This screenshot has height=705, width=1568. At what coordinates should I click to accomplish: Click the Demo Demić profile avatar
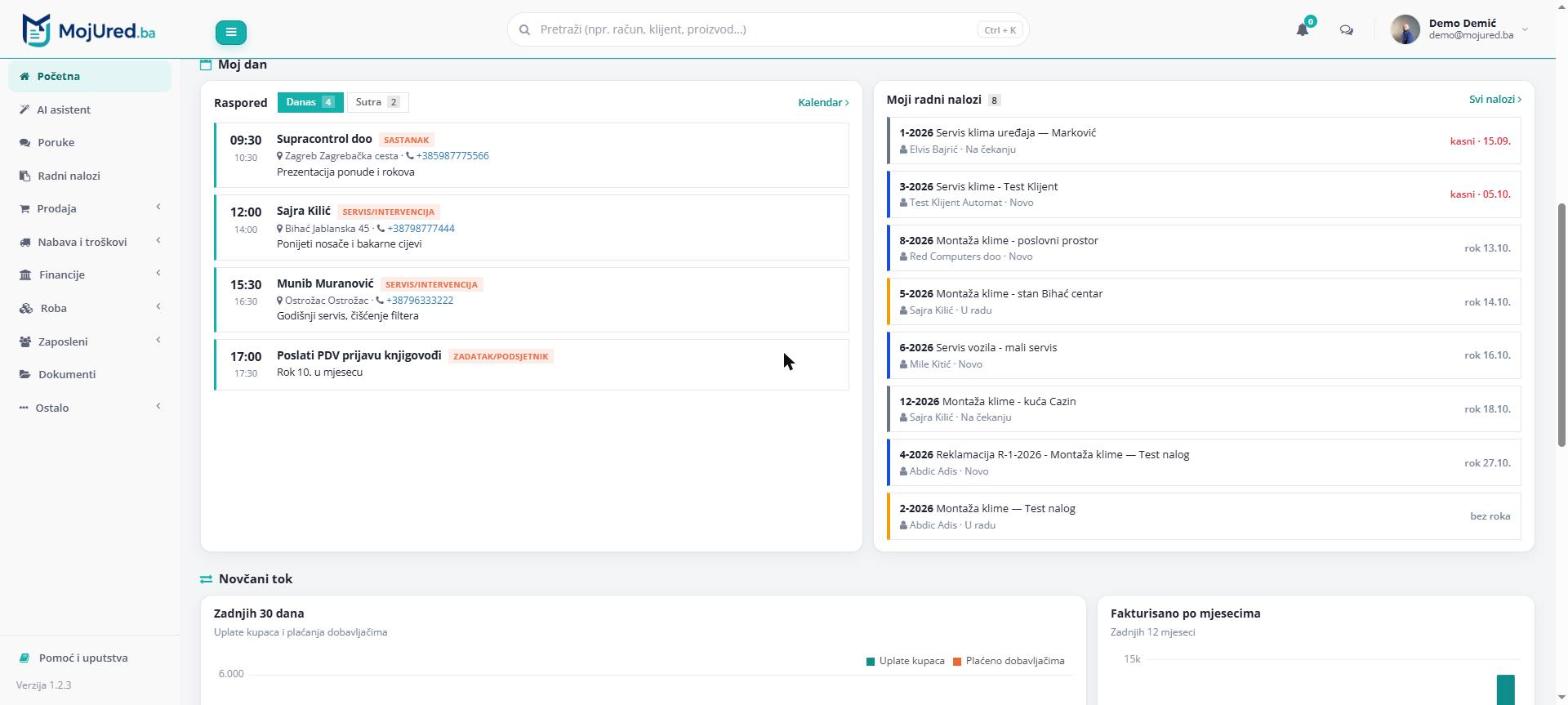(x=1405, y=30)
